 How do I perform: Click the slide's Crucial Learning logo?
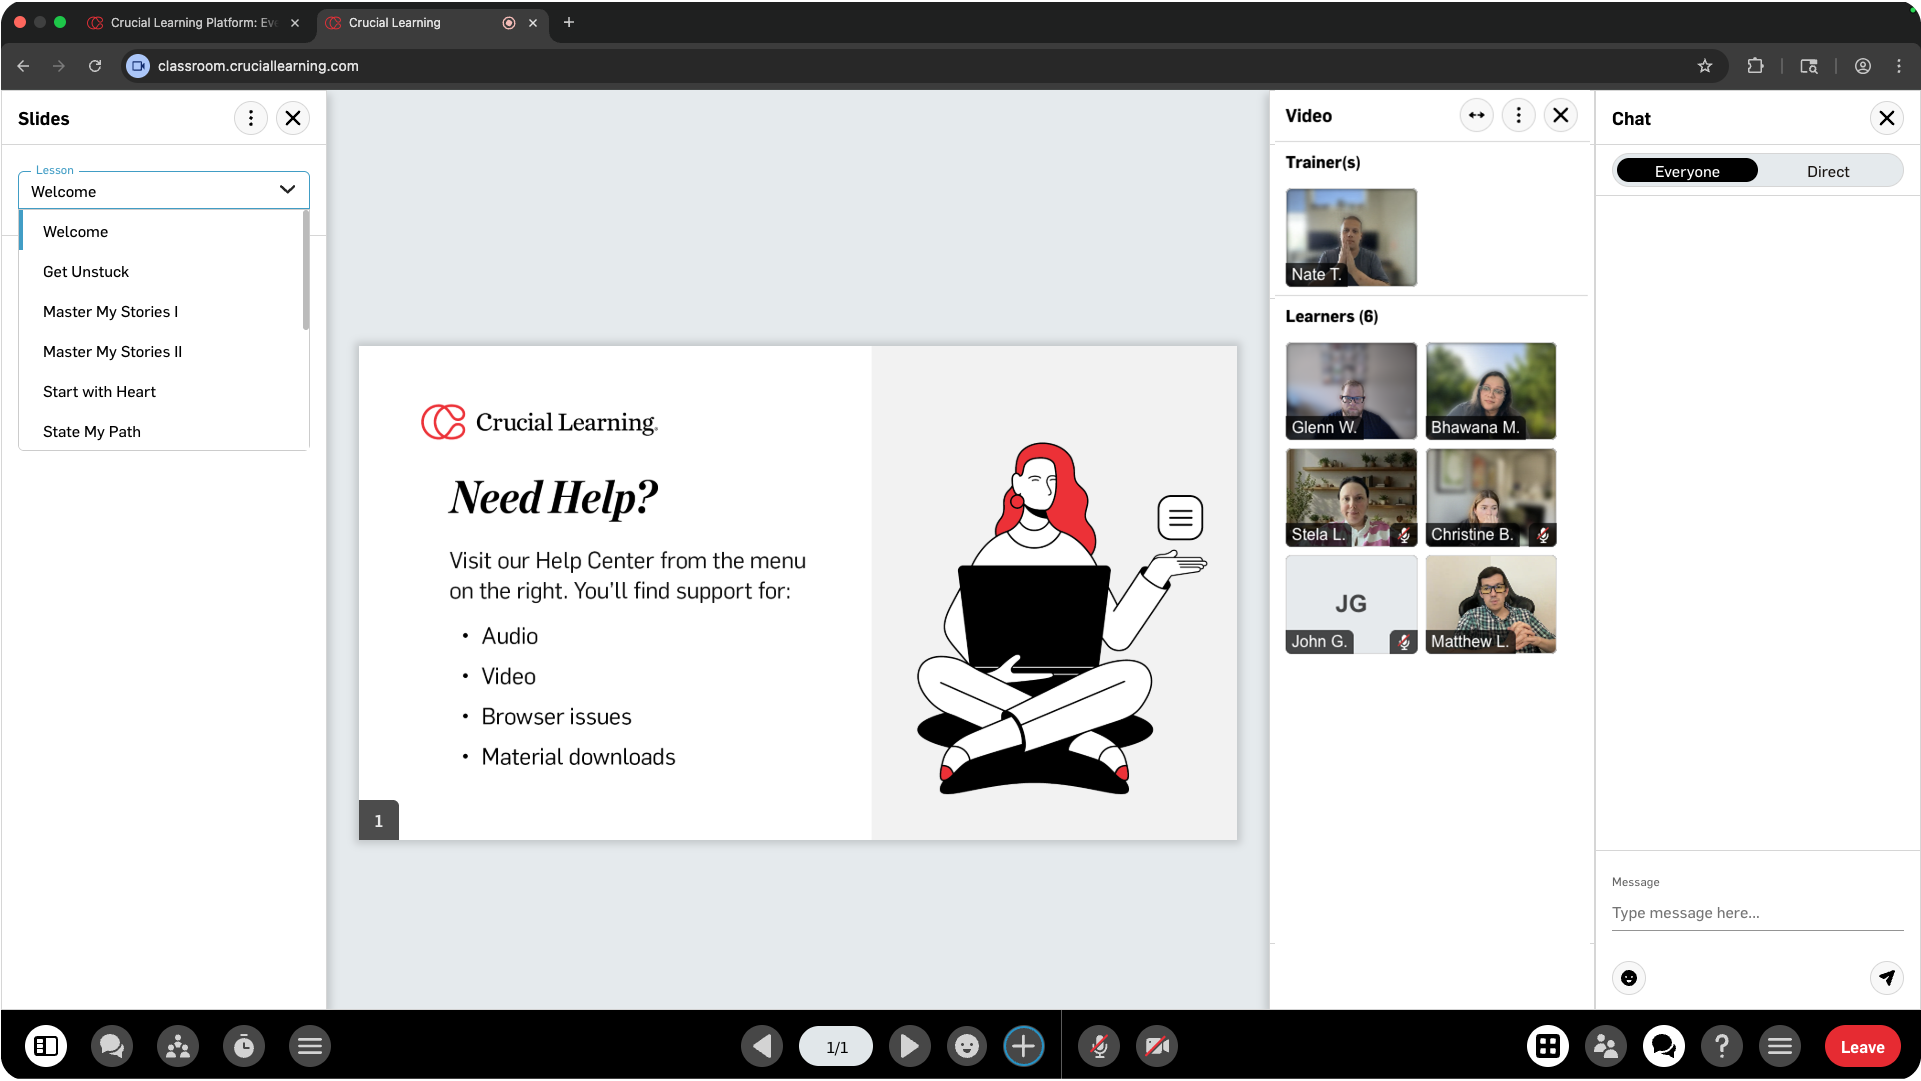click(539, 422)
